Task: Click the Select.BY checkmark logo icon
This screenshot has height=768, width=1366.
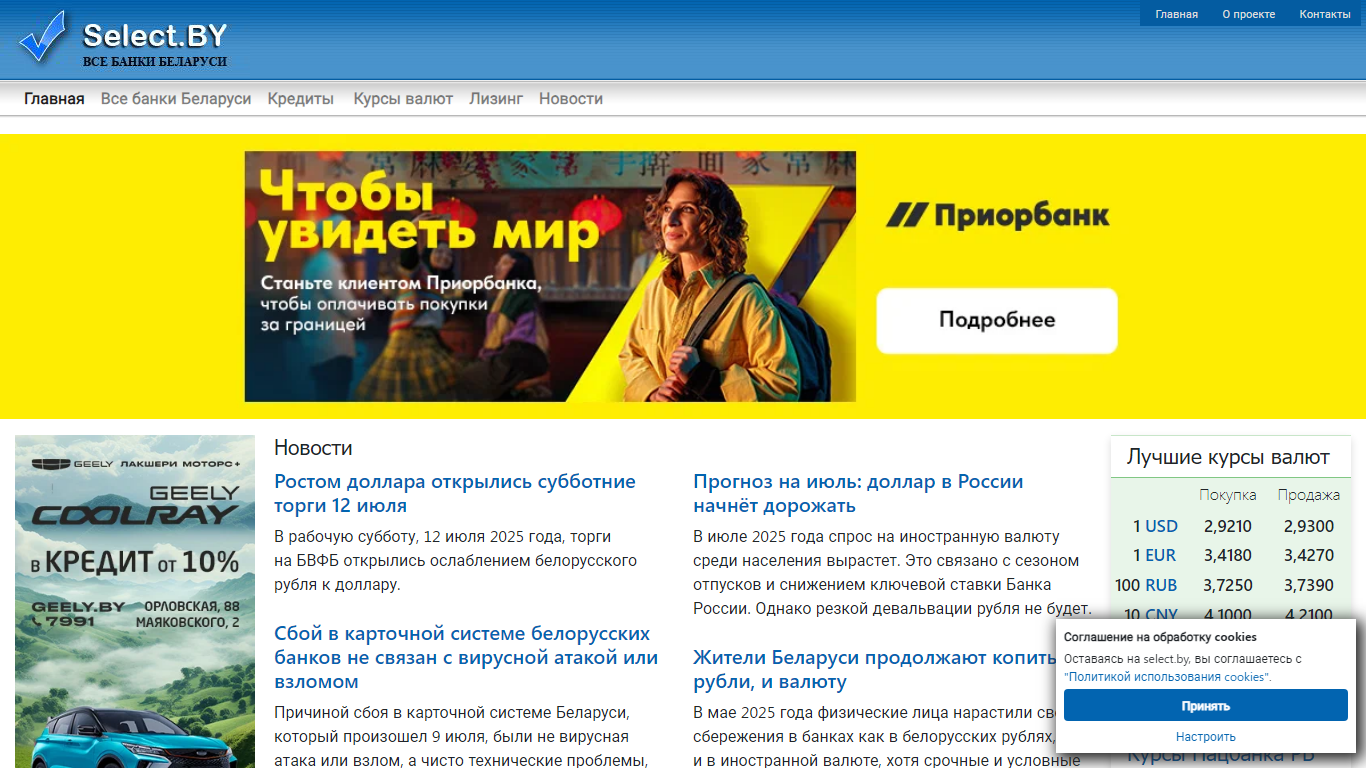Action: pos(43,37)
